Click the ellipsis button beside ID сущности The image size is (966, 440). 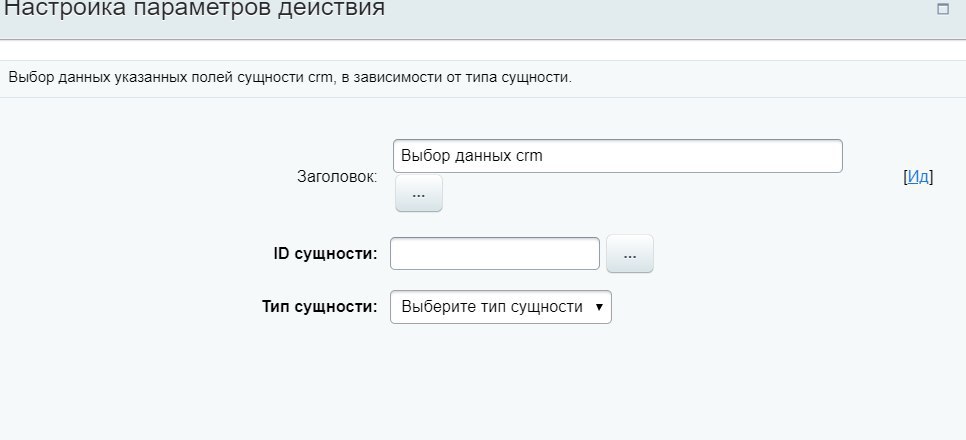click(629, 255)
